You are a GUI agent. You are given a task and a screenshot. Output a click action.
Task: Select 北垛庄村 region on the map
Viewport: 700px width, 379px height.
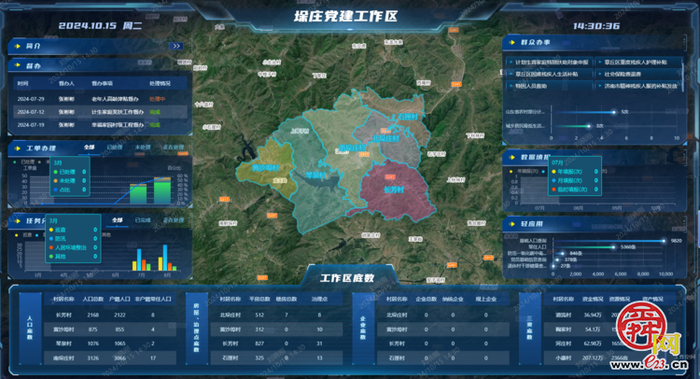[386, 138]
